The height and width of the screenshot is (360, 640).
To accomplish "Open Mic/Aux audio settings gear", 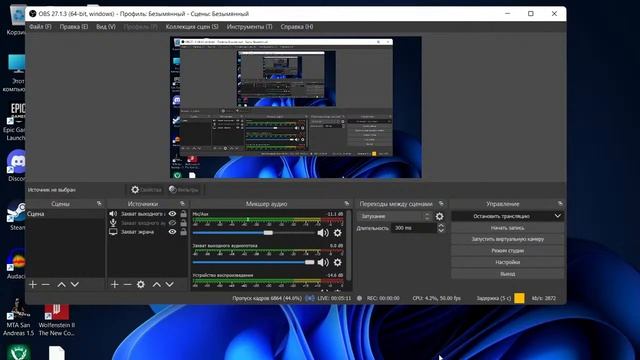I will point(338,233).
